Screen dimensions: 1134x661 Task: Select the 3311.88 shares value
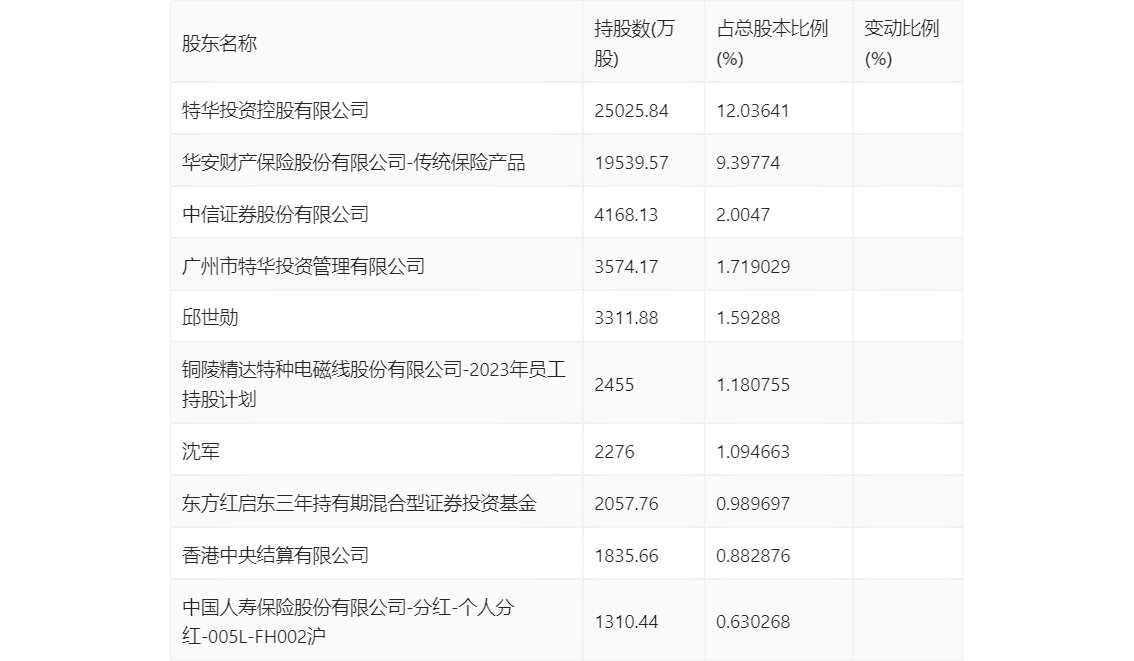coord(626,317)
